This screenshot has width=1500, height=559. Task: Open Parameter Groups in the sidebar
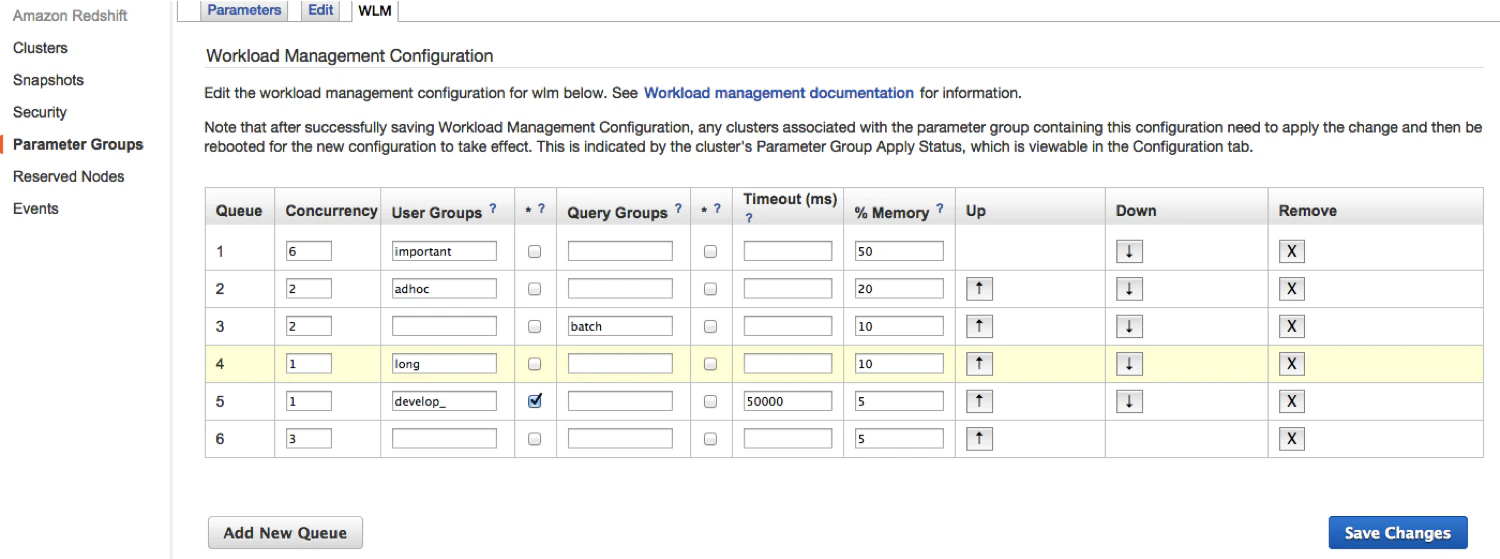point(78,144)
